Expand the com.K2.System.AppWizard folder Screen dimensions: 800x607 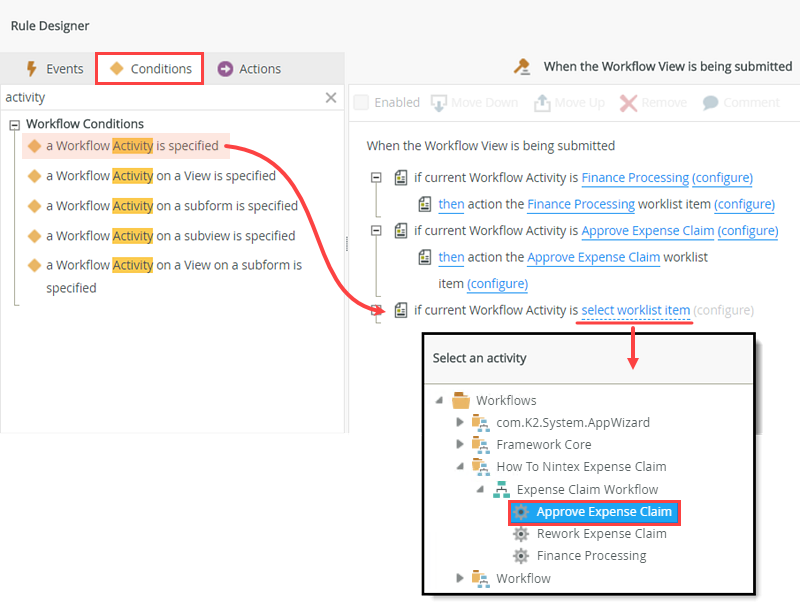pyautogui.click(x=461, y=423)
